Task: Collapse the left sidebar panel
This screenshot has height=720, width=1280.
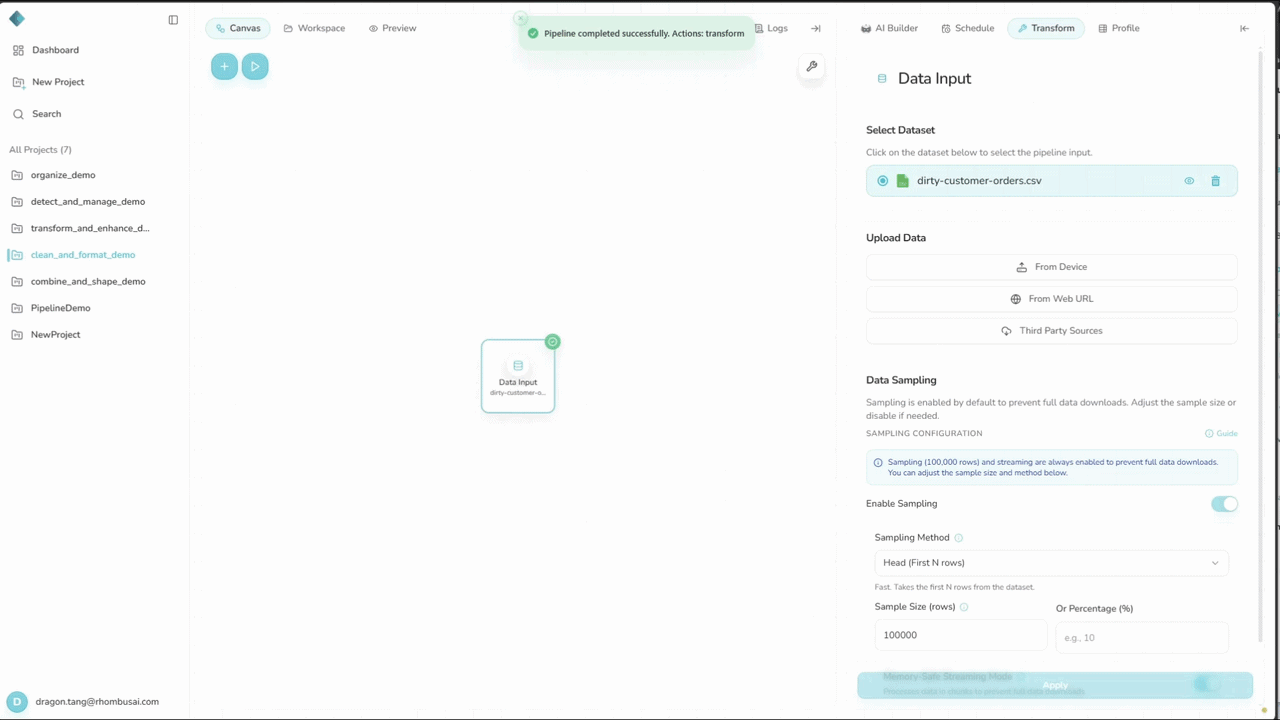Action: 173,20
